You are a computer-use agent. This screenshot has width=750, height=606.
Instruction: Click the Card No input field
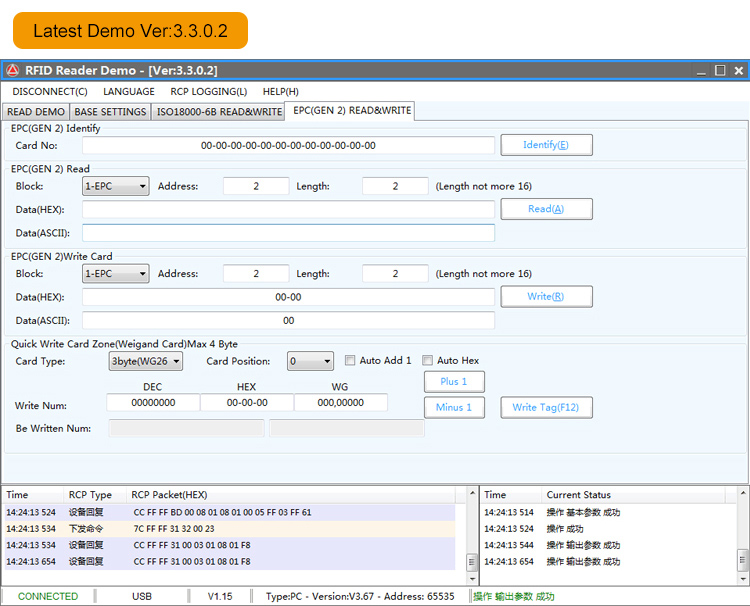288,146
